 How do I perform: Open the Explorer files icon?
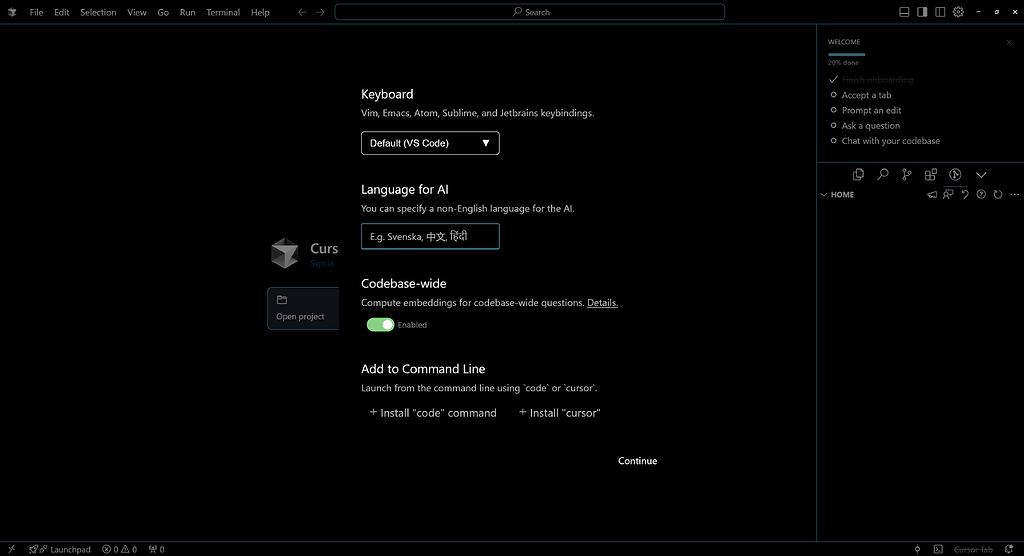858,174
